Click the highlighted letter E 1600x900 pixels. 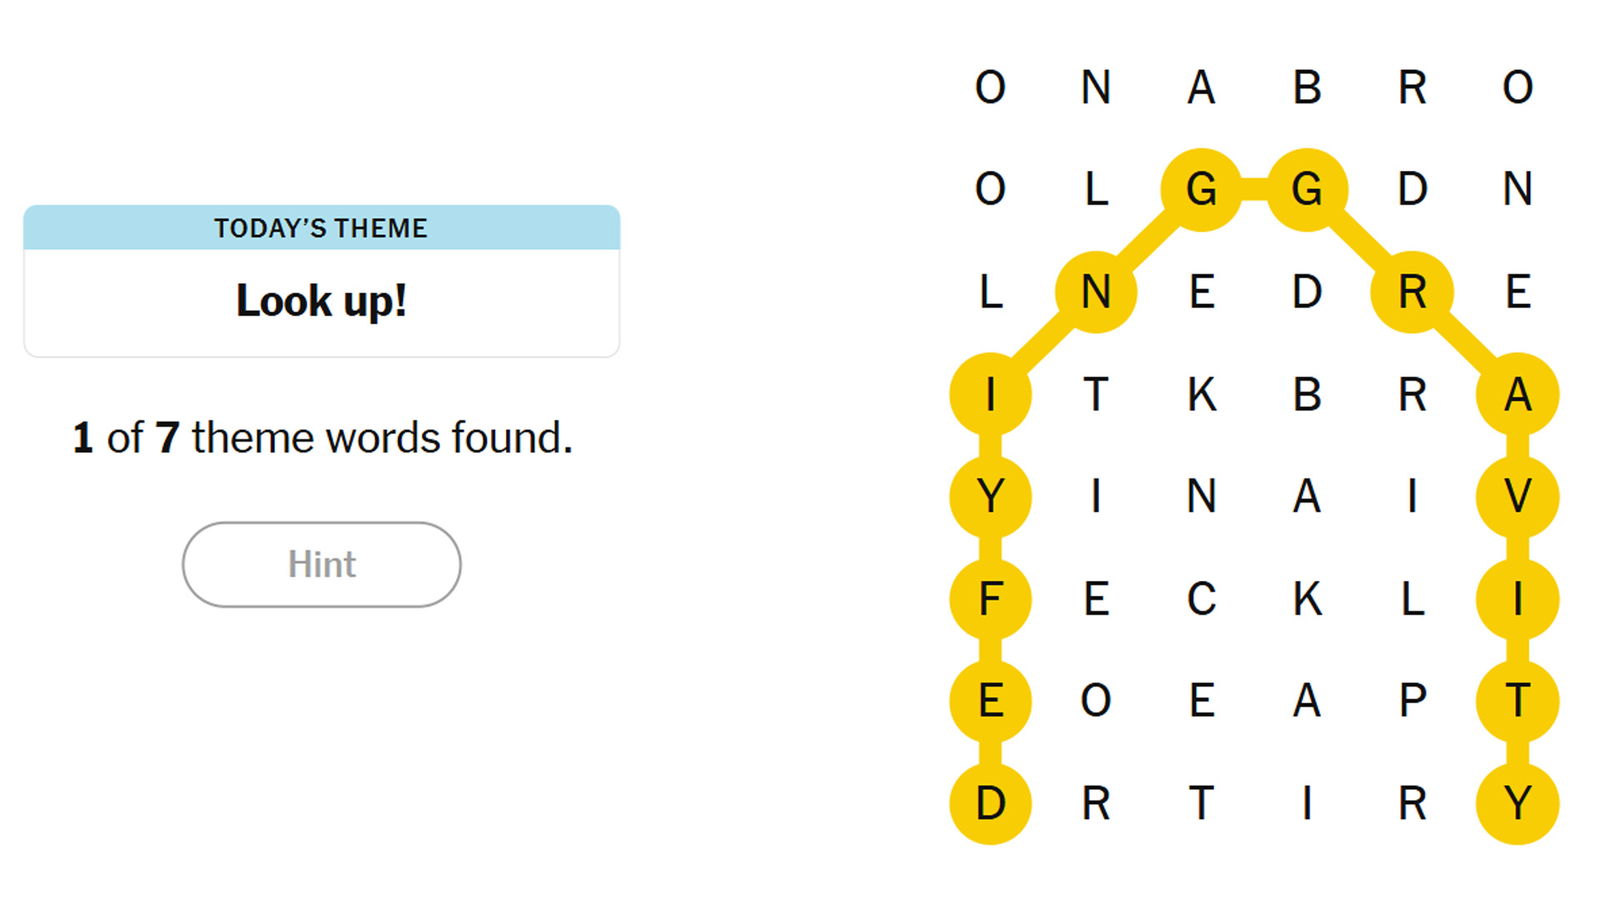point(990,701)
